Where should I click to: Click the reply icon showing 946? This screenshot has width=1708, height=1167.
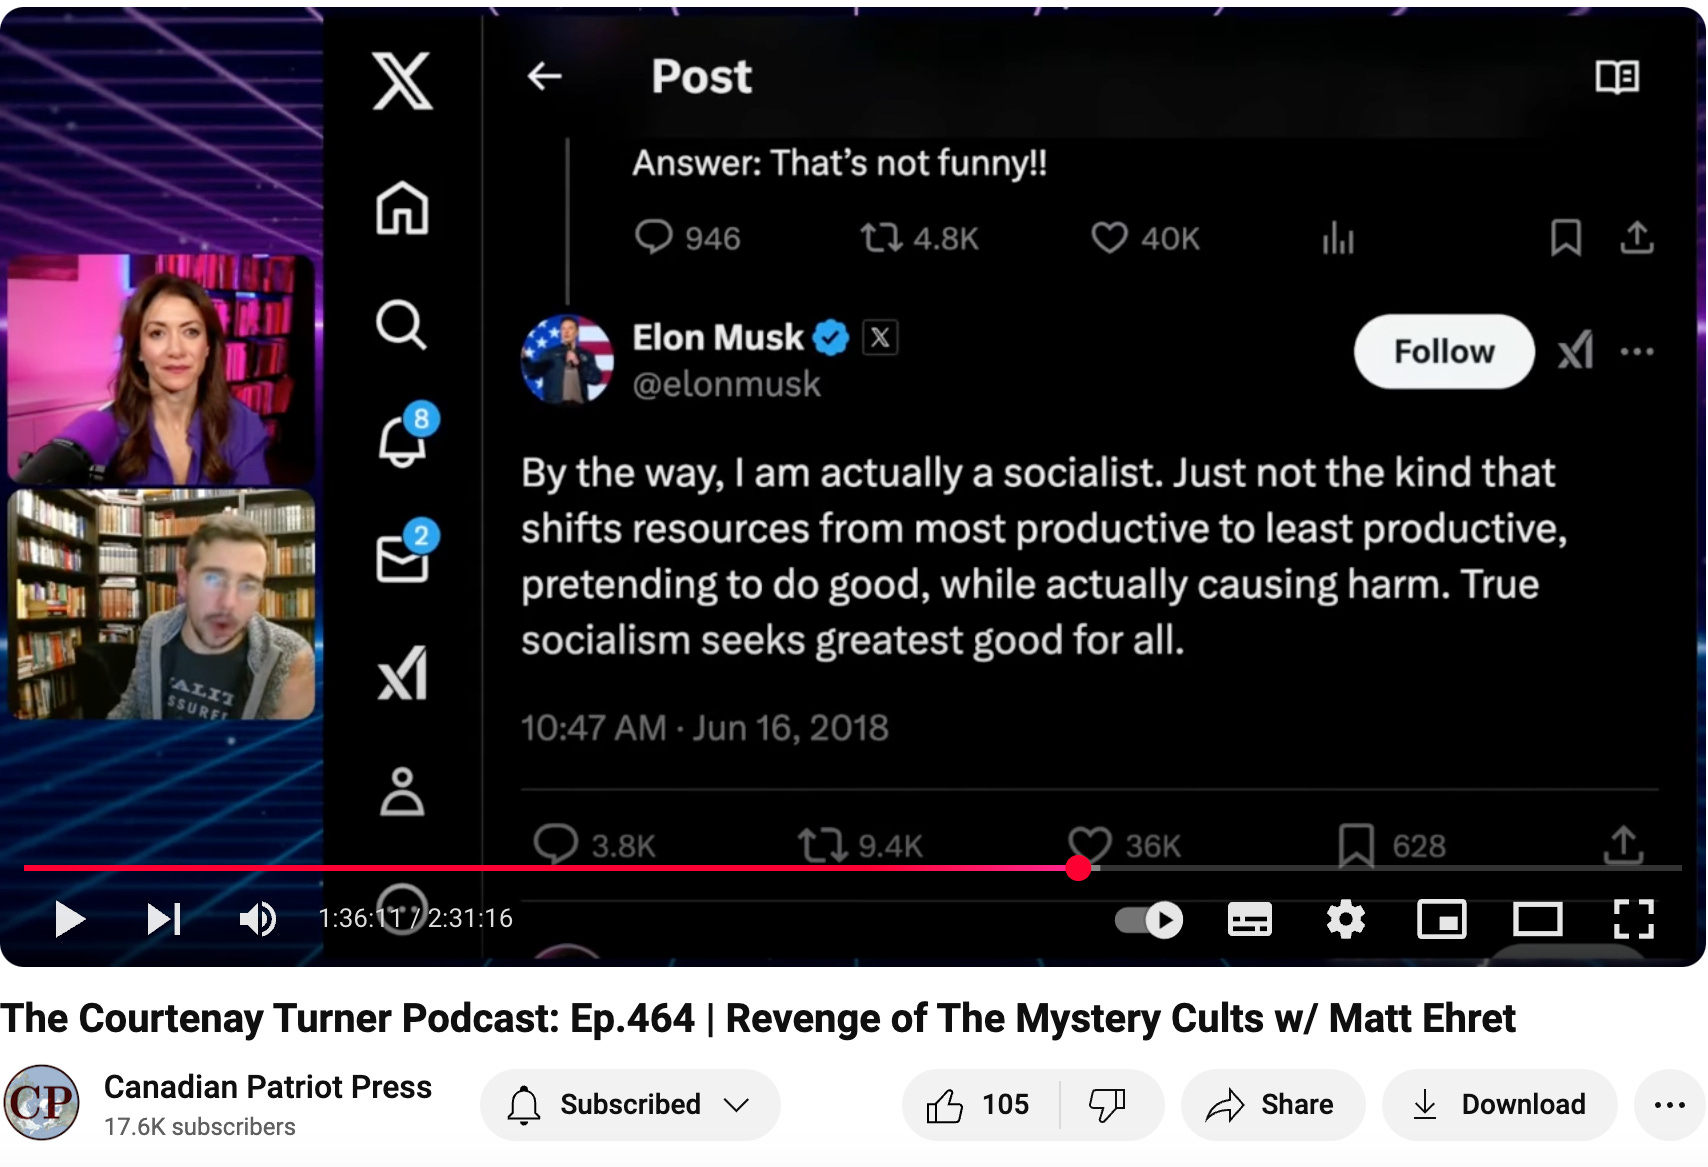(653, 238)
